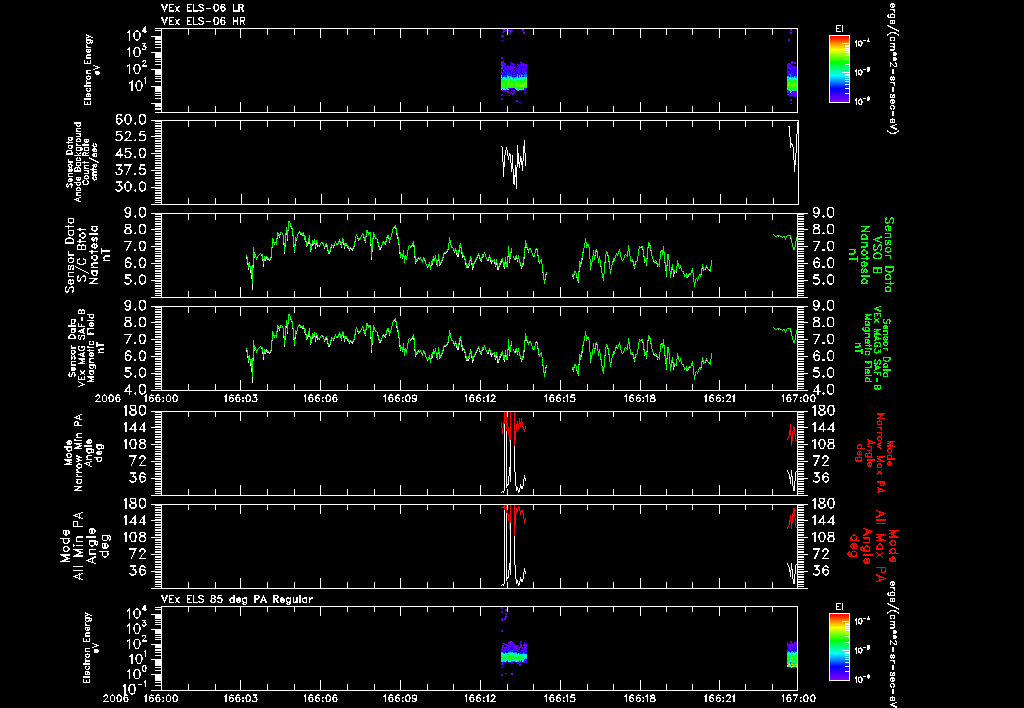Viewport: 1024px width, 708px height.
Task: Click the 'EI' label above the bottom color bar
Action: coord(839,607)
